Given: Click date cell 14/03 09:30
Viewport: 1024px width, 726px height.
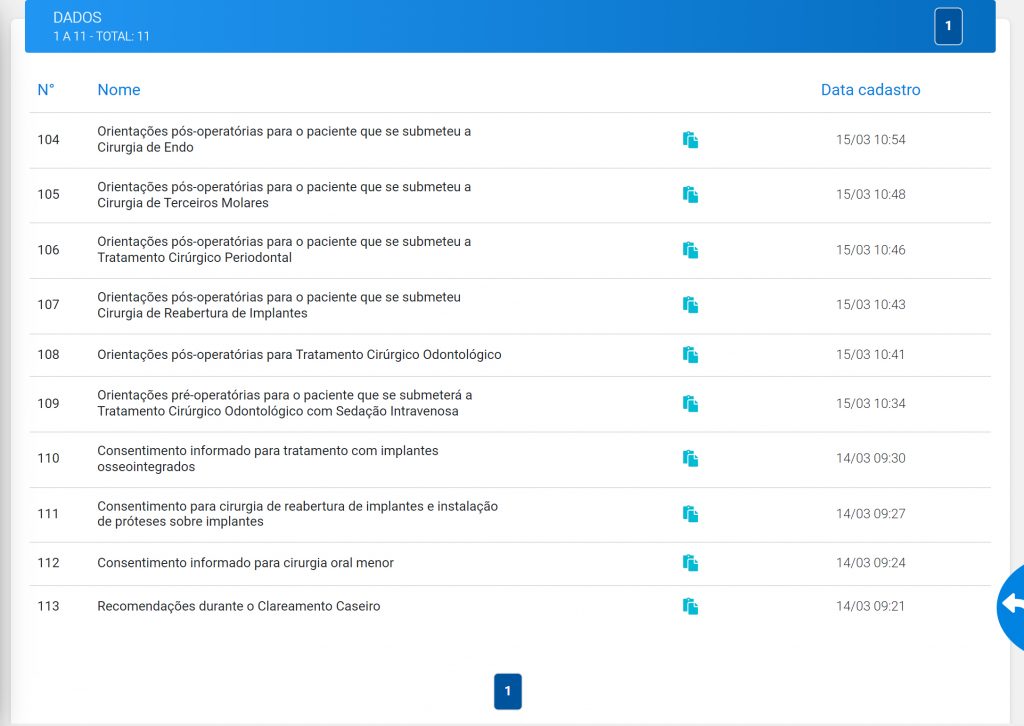Looking at the screenshot, I should [x=871, y=458].
